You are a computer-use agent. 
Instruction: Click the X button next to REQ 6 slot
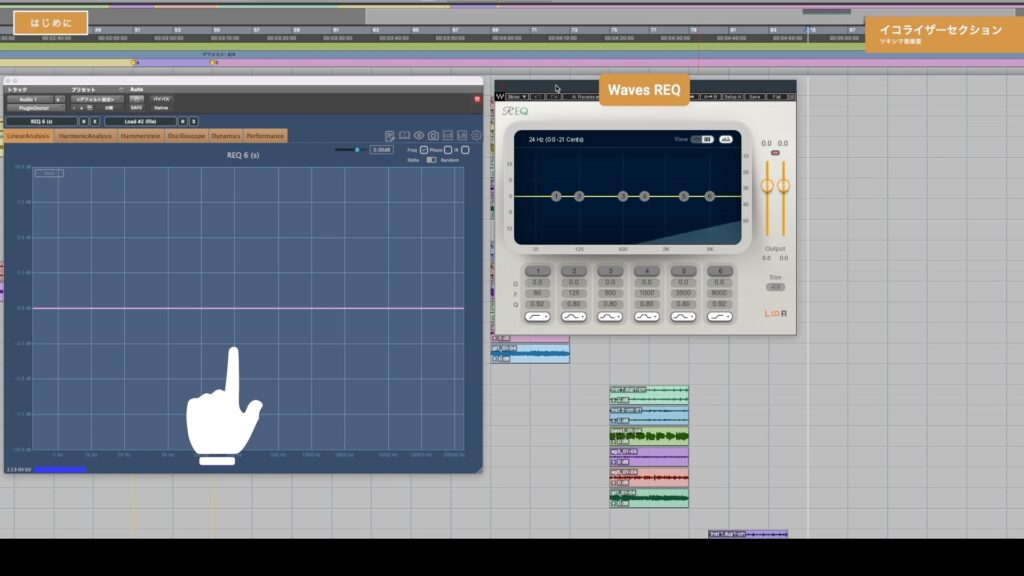click(x=95, y=121)
